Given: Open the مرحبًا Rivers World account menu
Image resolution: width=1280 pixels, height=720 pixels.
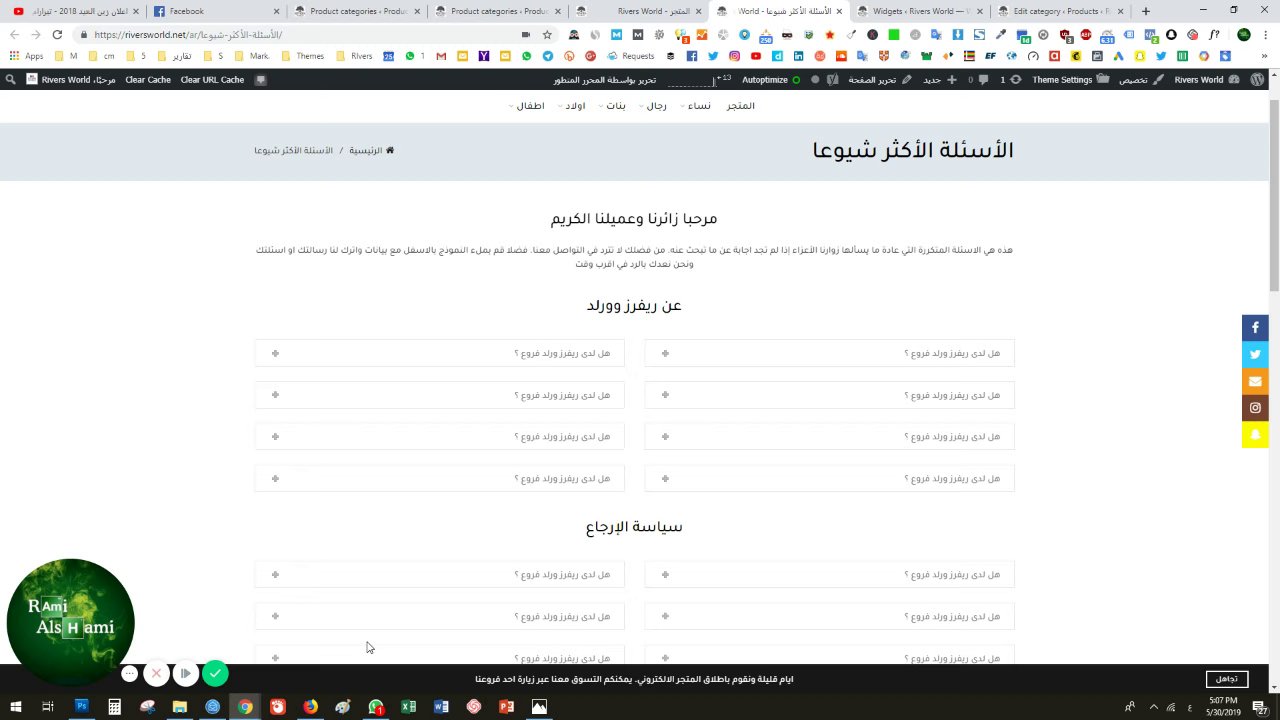Looking at the screenshot, I should click(70, 79).
